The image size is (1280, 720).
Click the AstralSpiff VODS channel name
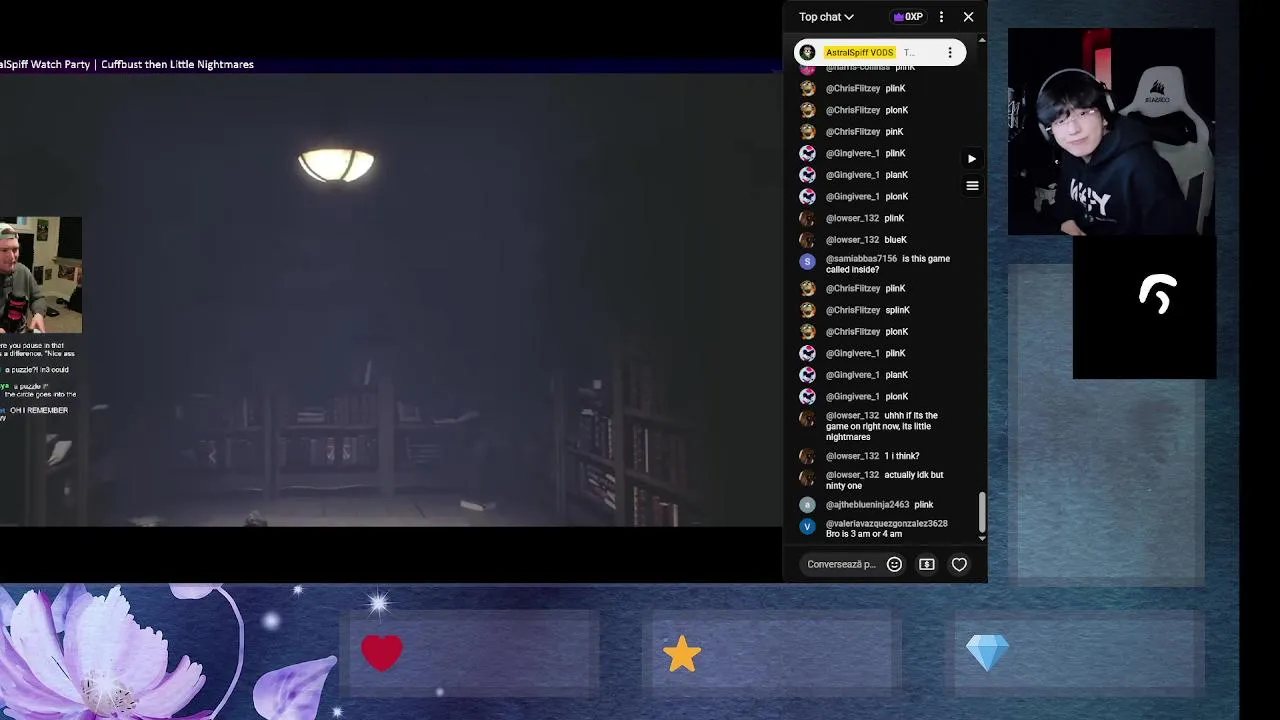860,53
